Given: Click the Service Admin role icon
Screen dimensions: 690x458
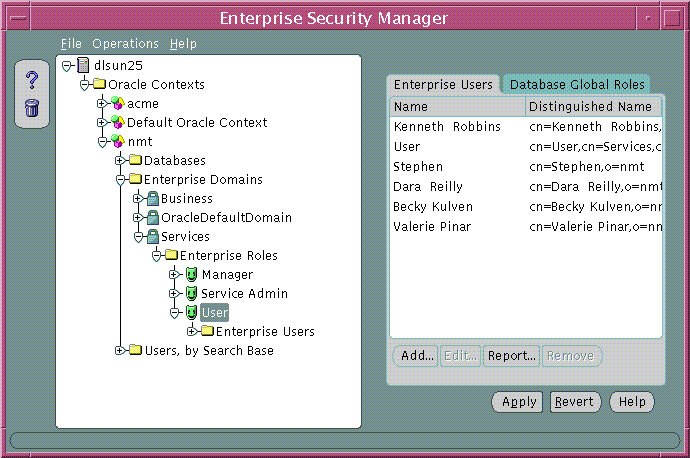Looking at the screenshot, I should pyautogui.click(x=191, y=294).
